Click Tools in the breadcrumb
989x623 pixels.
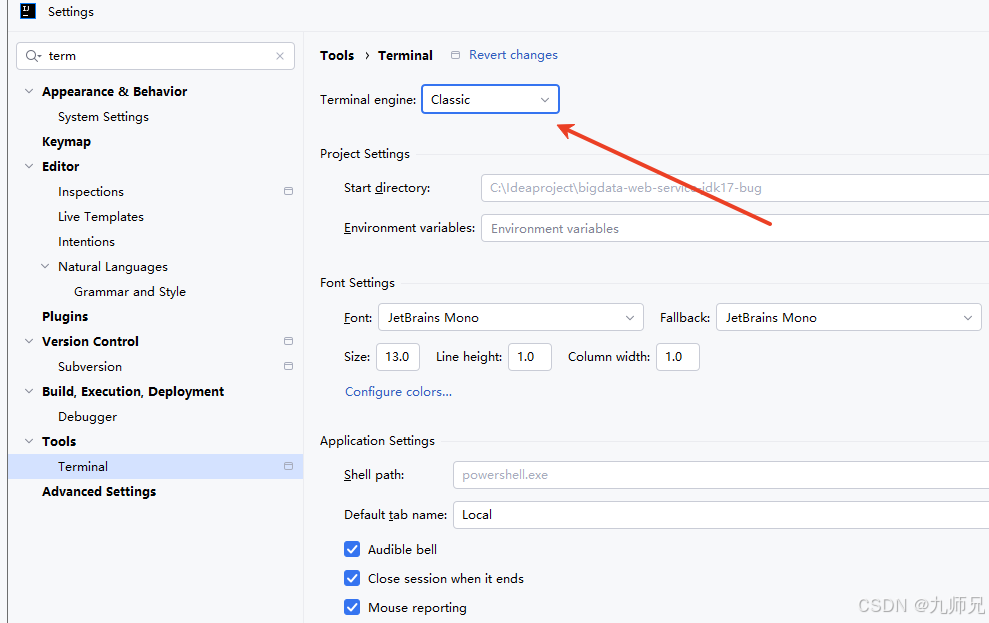(337, 55)
